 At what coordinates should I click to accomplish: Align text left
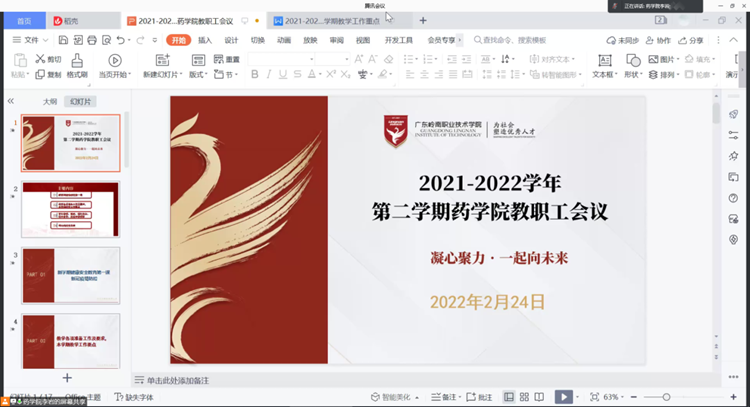click(x=410, y=75)
